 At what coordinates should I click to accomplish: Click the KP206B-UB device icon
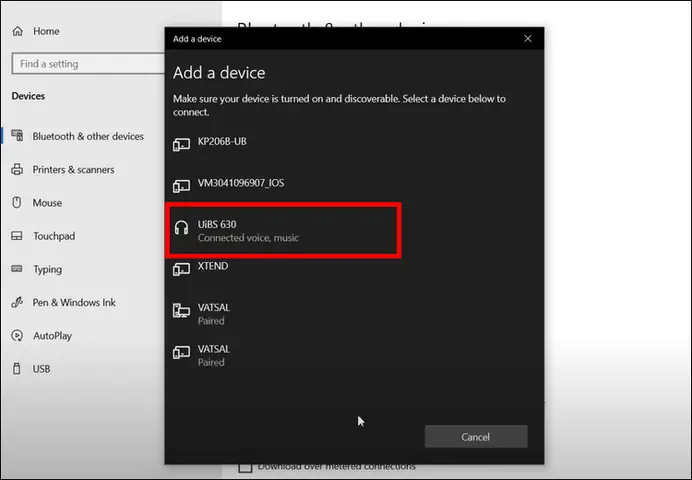(x=181, y=144)
